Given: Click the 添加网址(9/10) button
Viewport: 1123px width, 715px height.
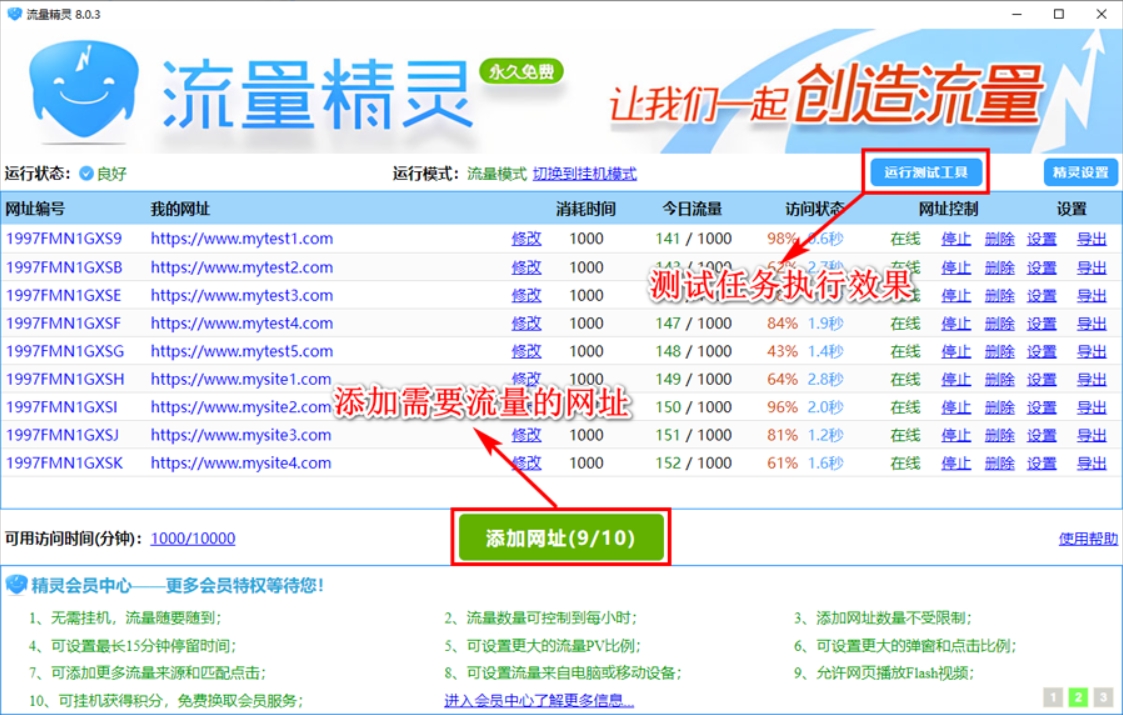Looking at the screenshot, I should tap(560, 537).
